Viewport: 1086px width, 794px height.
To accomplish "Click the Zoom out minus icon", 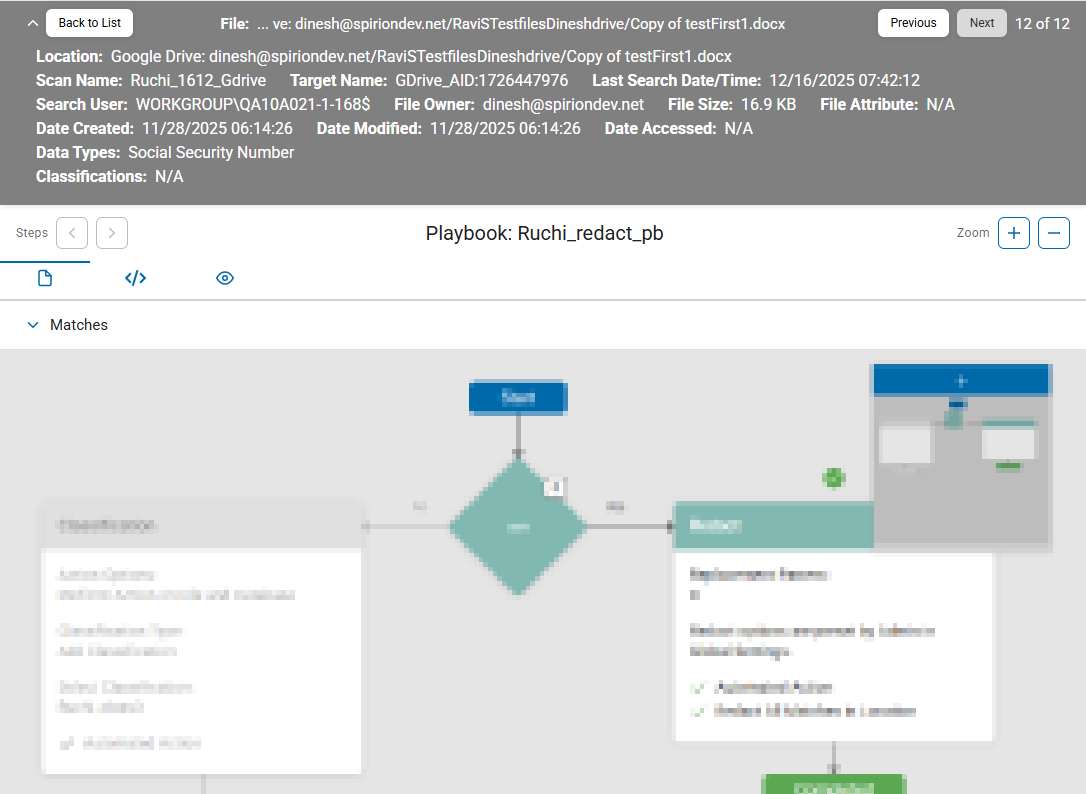I will pos(1053,232).
